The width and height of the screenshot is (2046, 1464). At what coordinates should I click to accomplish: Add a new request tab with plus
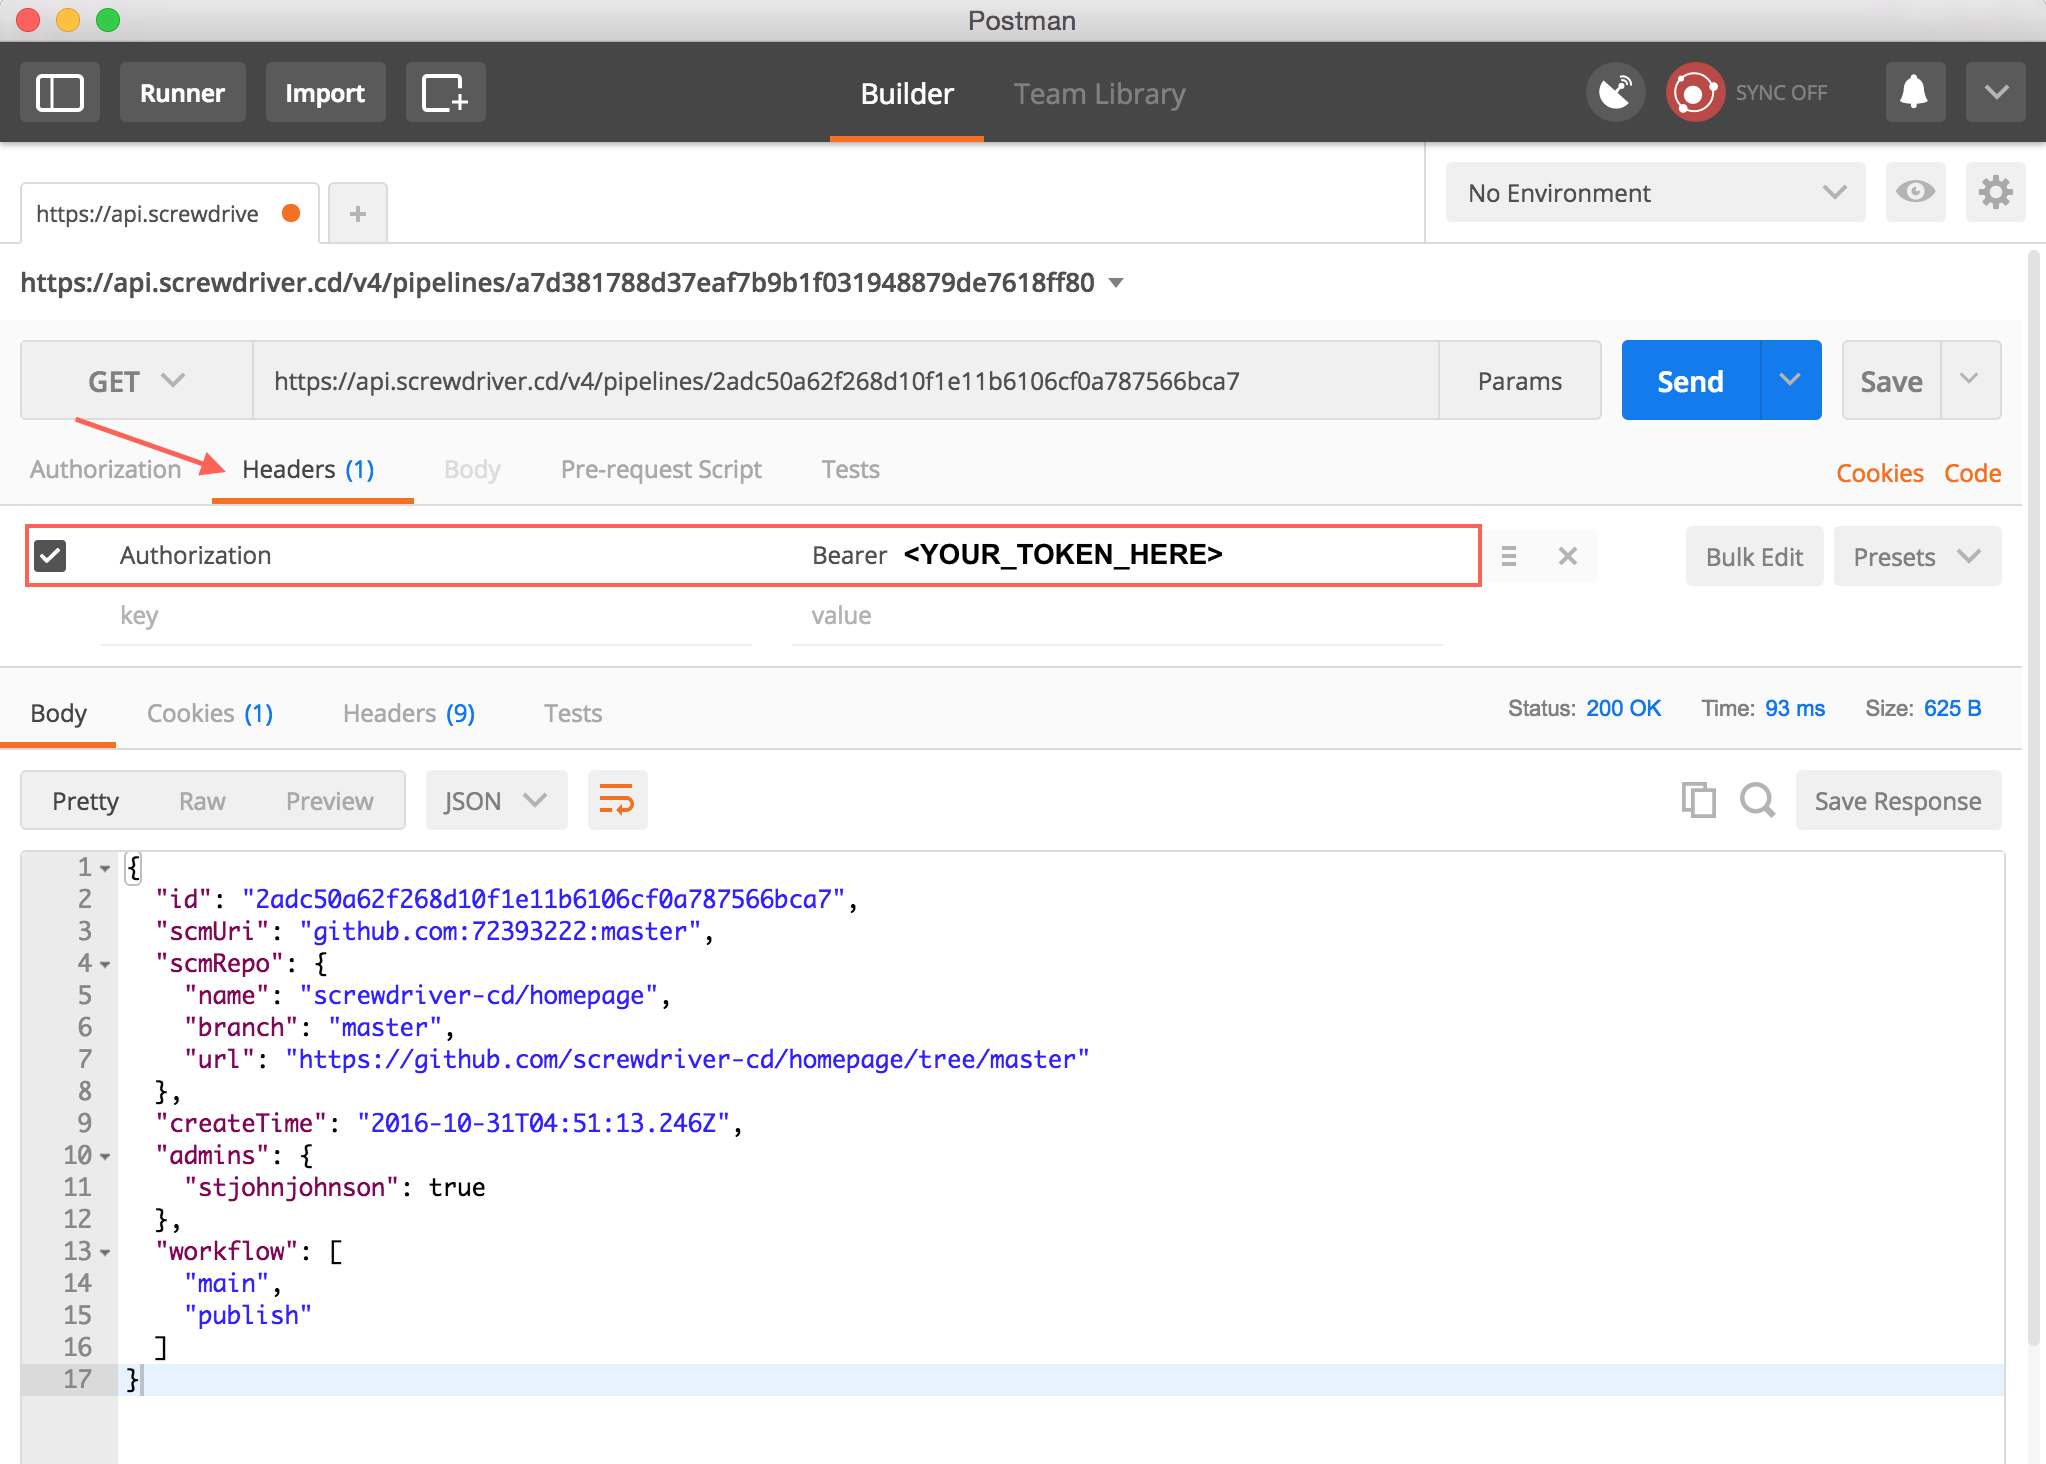pyautogui.click(x=358, y=213)
